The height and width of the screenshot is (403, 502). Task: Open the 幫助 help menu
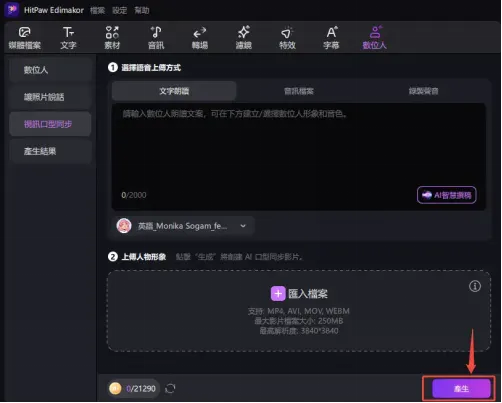click(x=142, y=10)
